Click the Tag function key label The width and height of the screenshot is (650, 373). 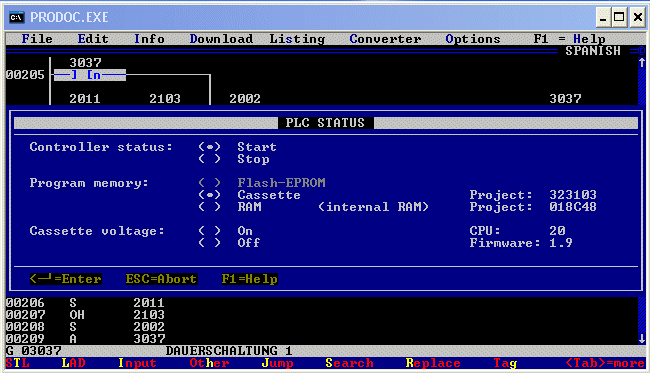coord(505,363)
